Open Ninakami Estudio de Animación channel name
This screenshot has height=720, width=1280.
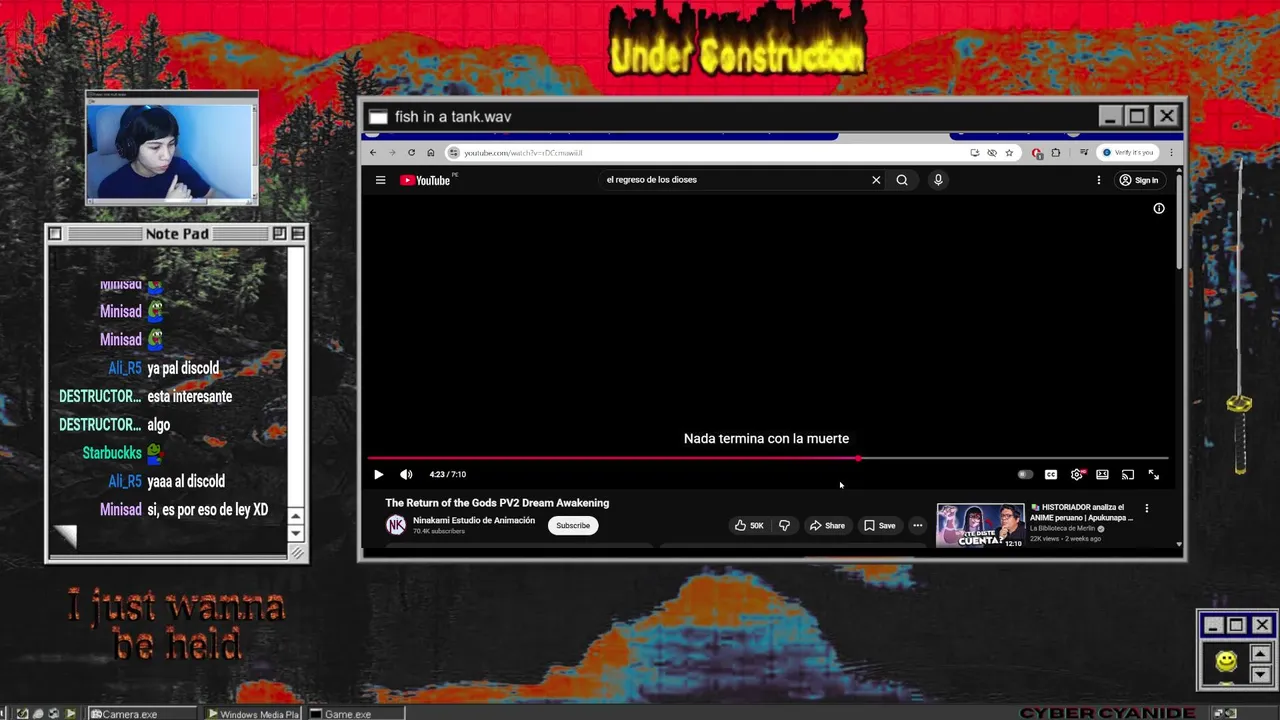coord(474,520)
